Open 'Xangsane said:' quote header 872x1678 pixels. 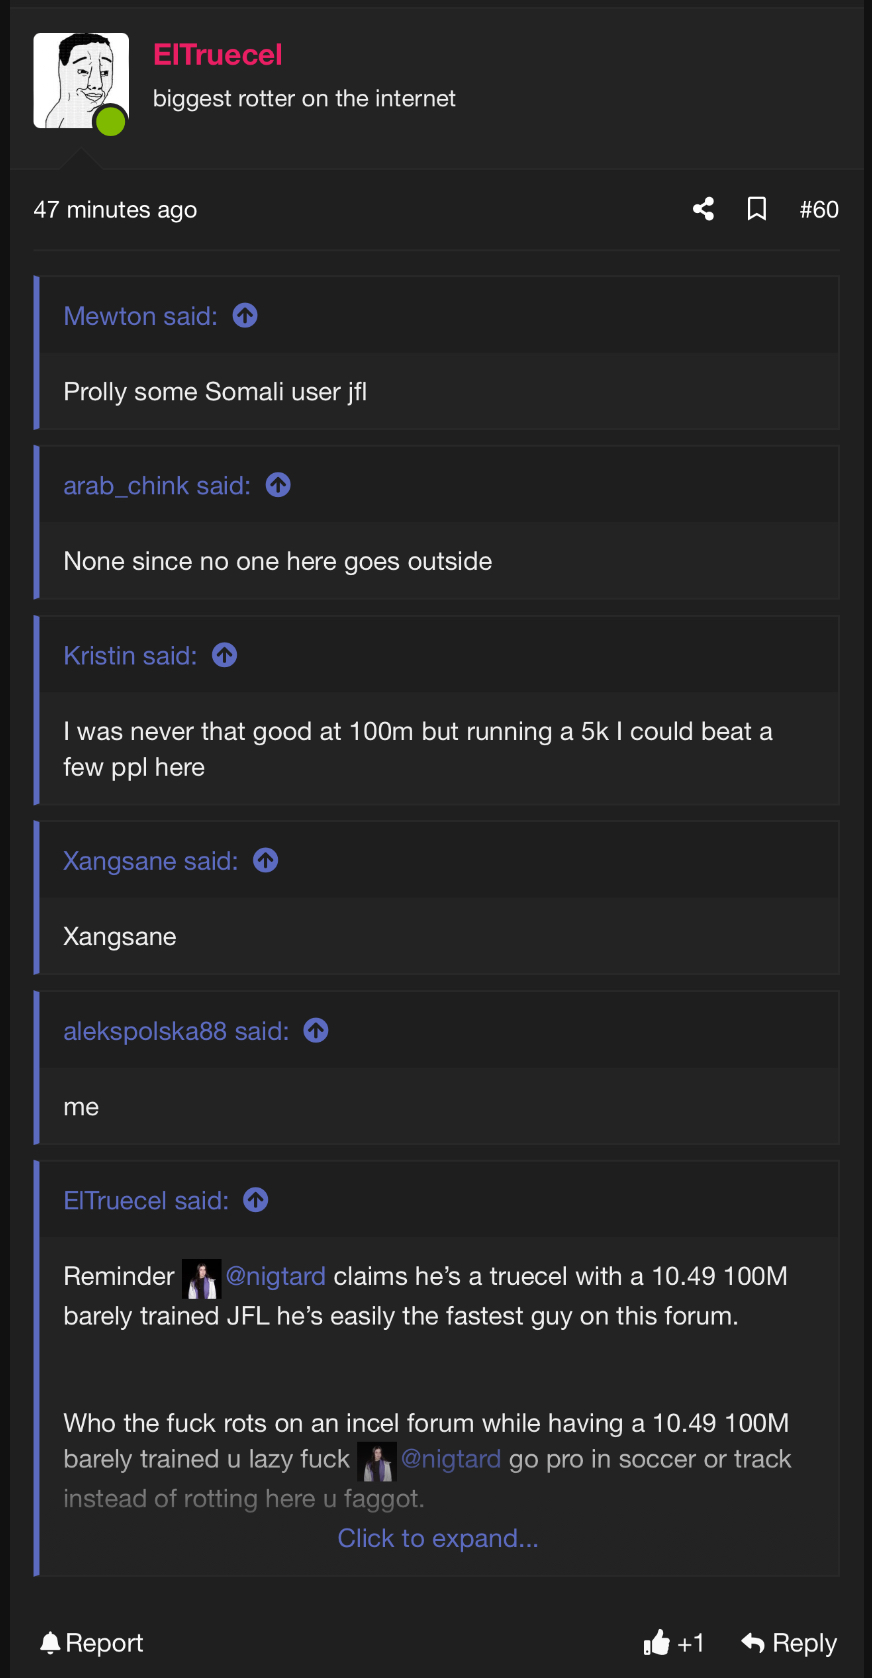(x=150, y=861)
